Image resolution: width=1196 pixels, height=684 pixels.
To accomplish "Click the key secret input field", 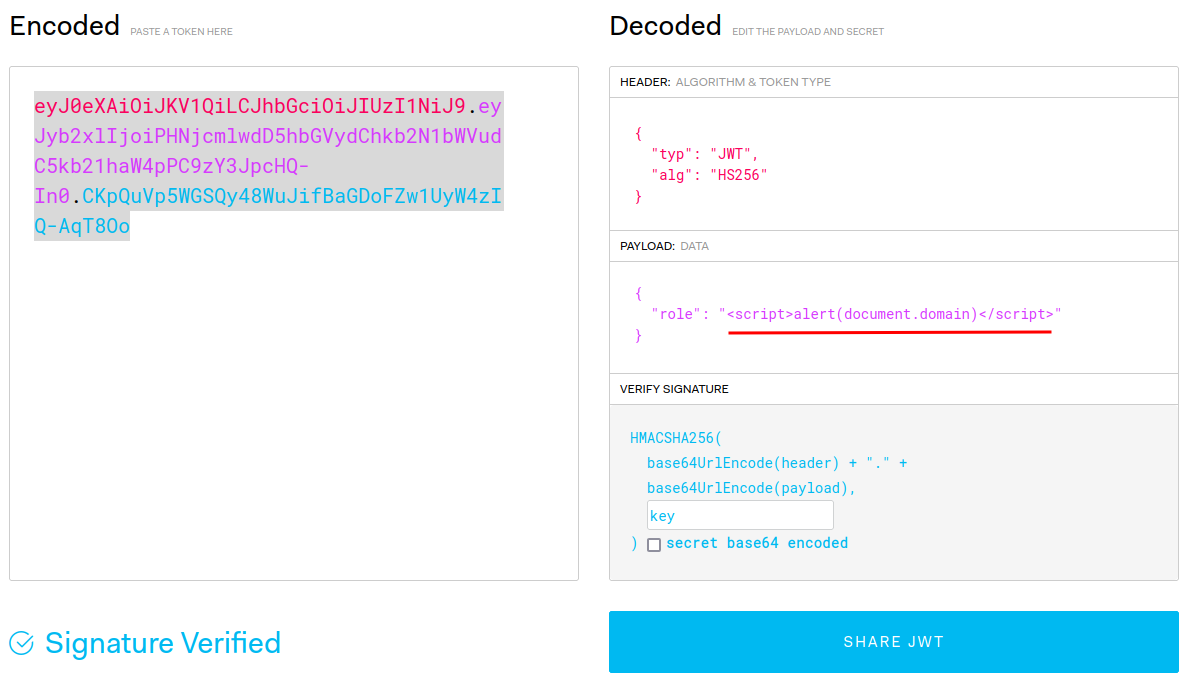I will pos(740,515).
